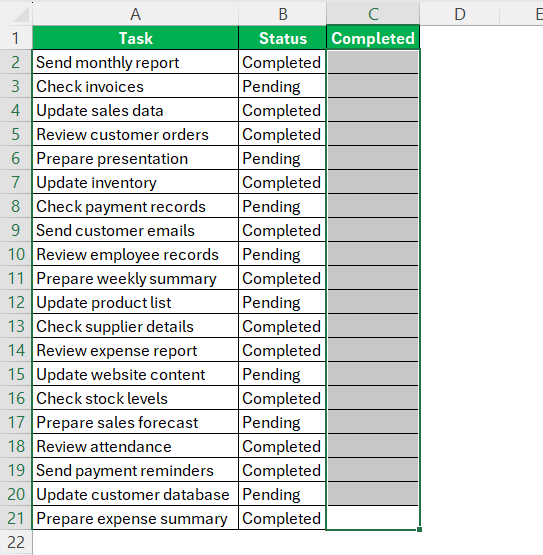The width and height of the screenshot is (543, 555).
Task: Click the gray cell beside Update inventory
Action: 373,182
